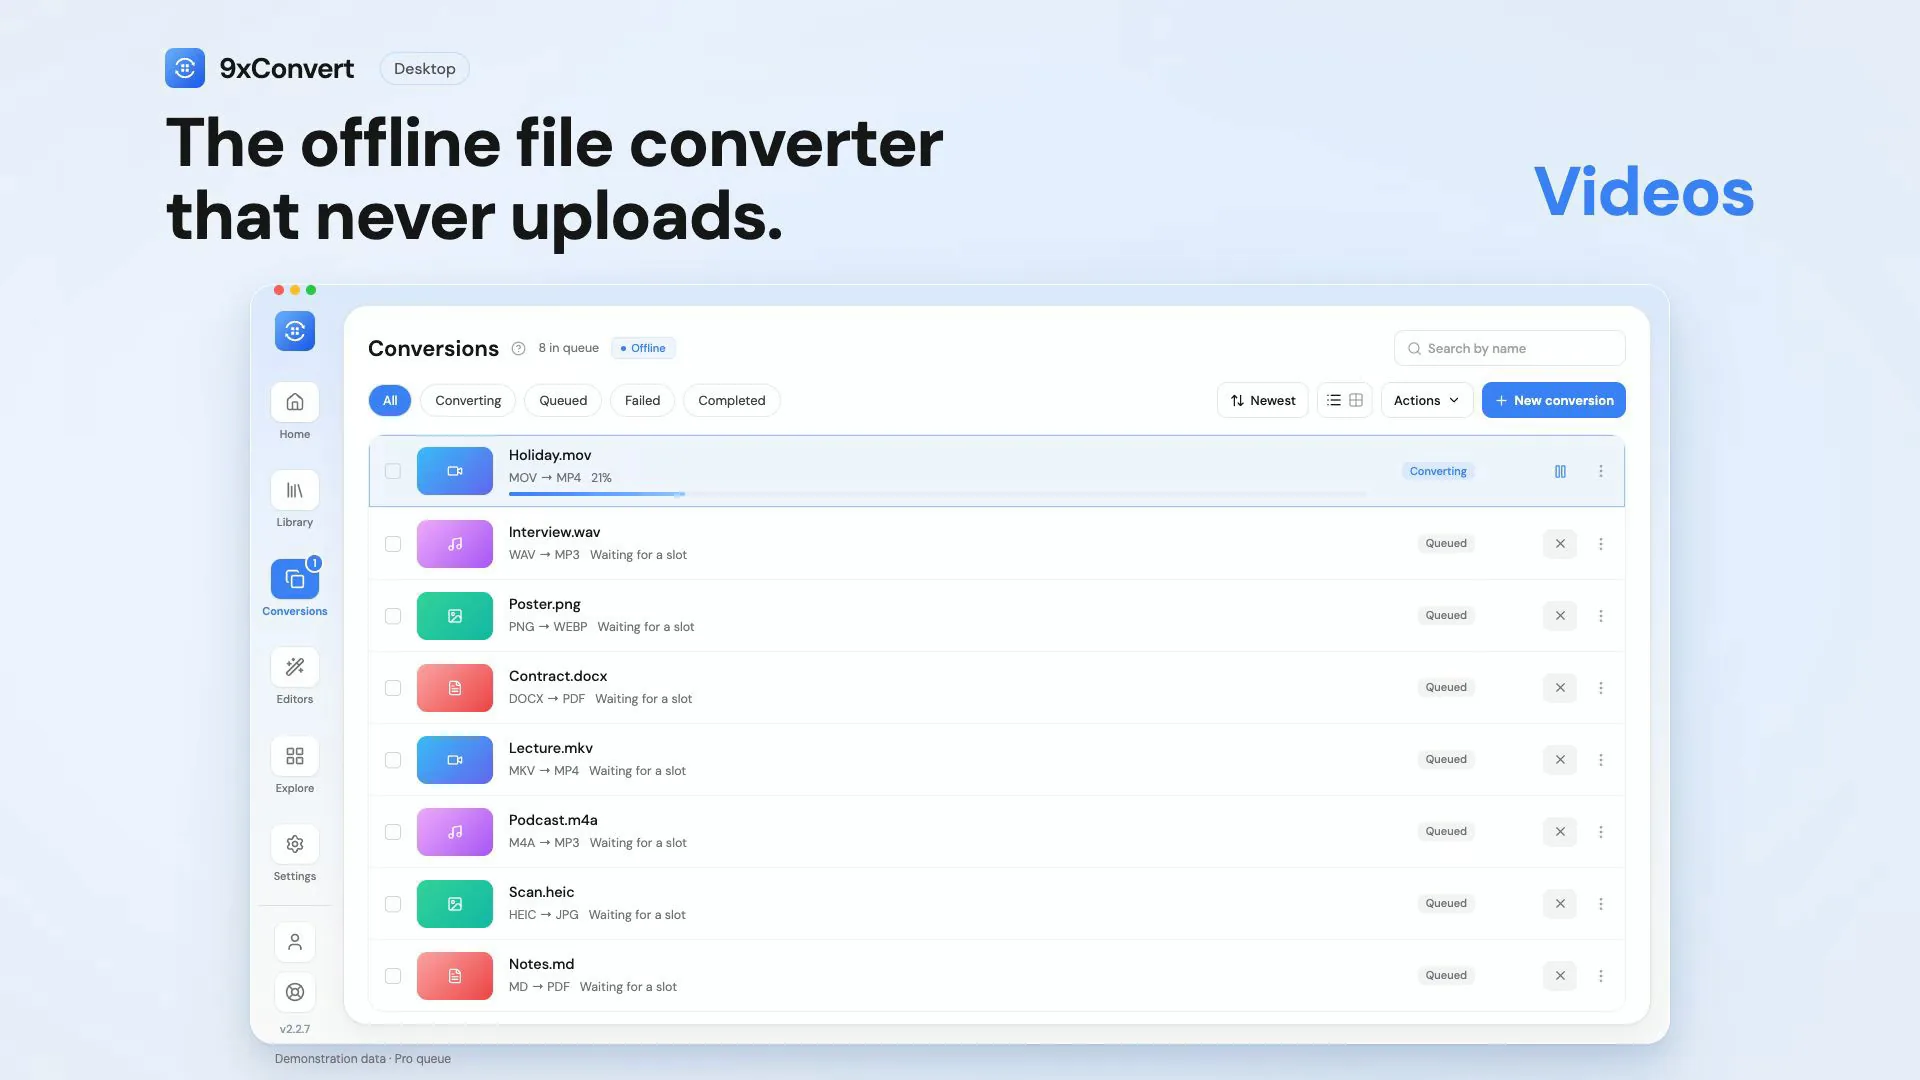
Task: Remove Contract.docx from the queue
Action: [1560, 688]
